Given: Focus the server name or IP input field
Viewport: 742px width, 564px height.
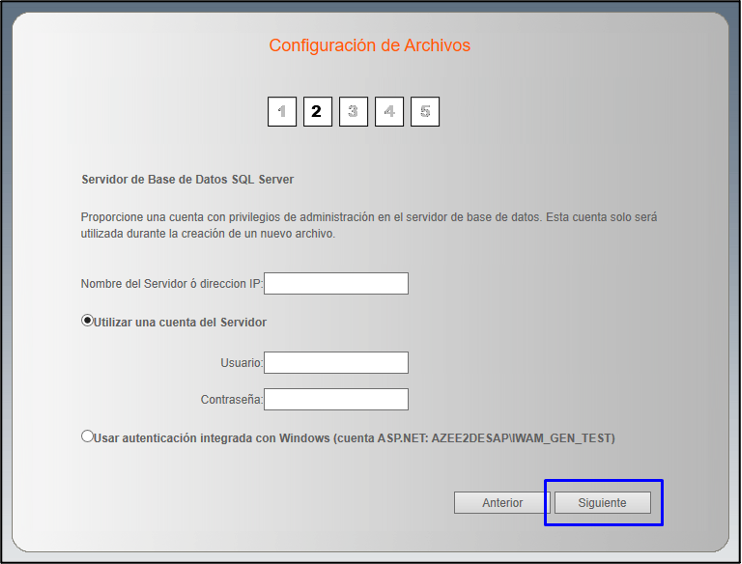Looking at the screenshot, I should click(336, 284).
